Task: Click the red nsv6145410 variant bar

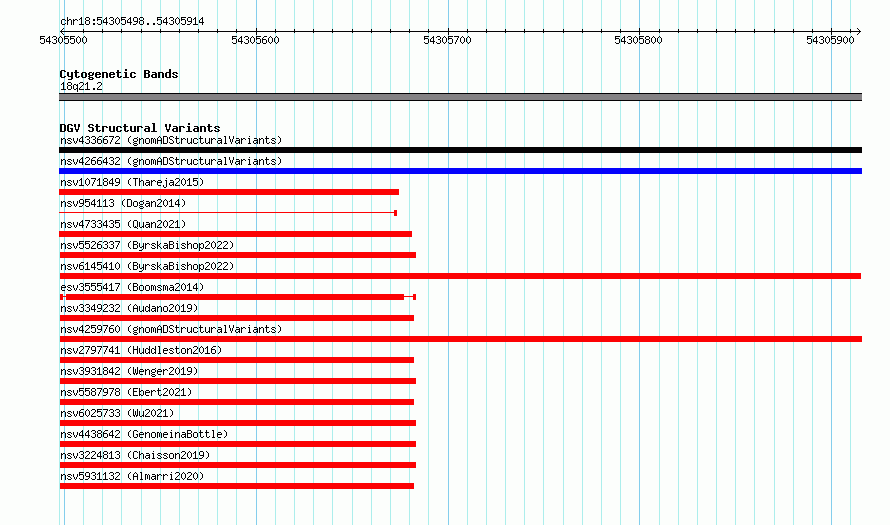Action: tap(460, 276)
